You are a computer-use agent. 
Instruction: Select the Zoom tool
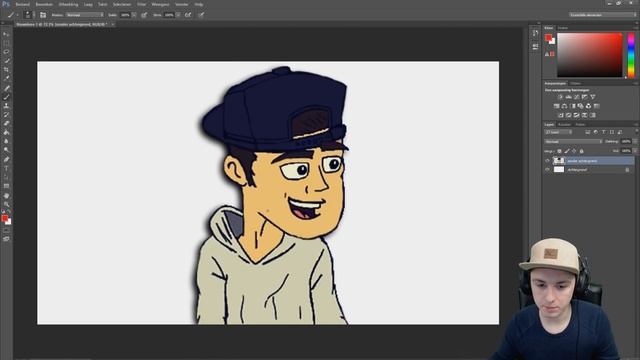coord(6,204)
